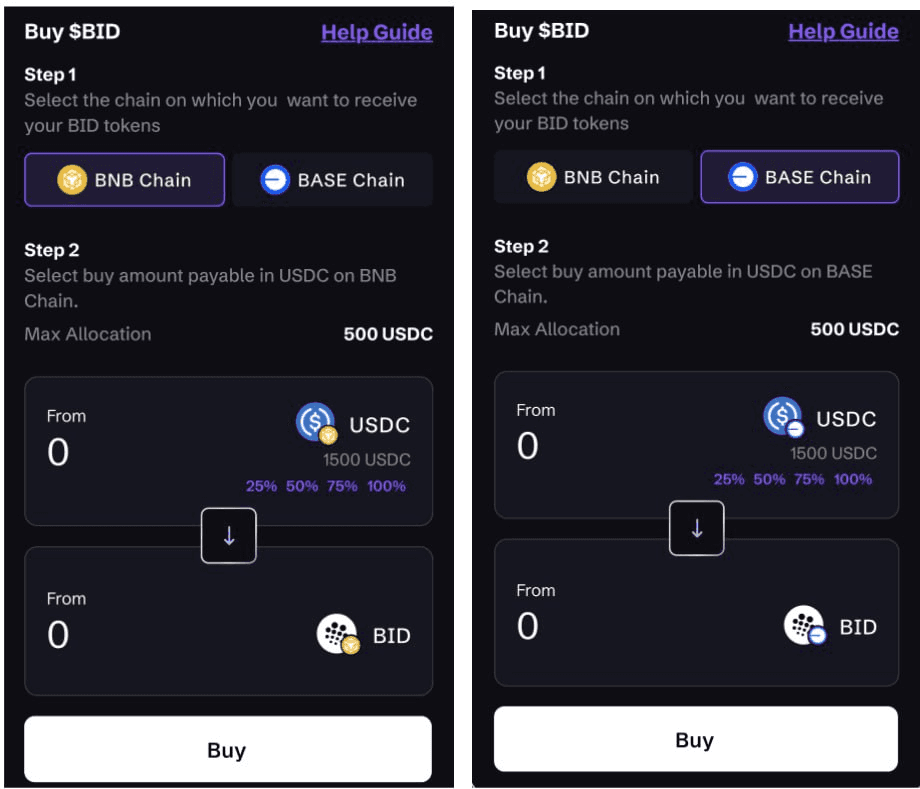Select BASE Chain option in left panel
920x789 pixels.
click(332, 180)
